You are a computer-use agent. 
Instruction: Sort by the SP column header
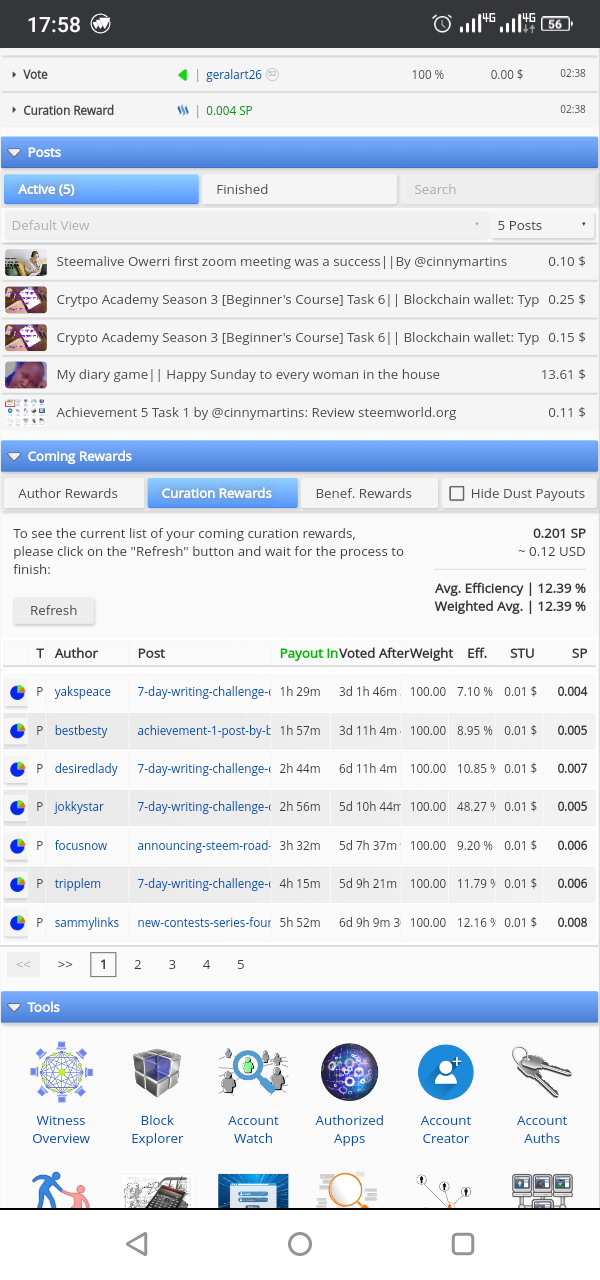pyautogui.click(x=579, y=654)
